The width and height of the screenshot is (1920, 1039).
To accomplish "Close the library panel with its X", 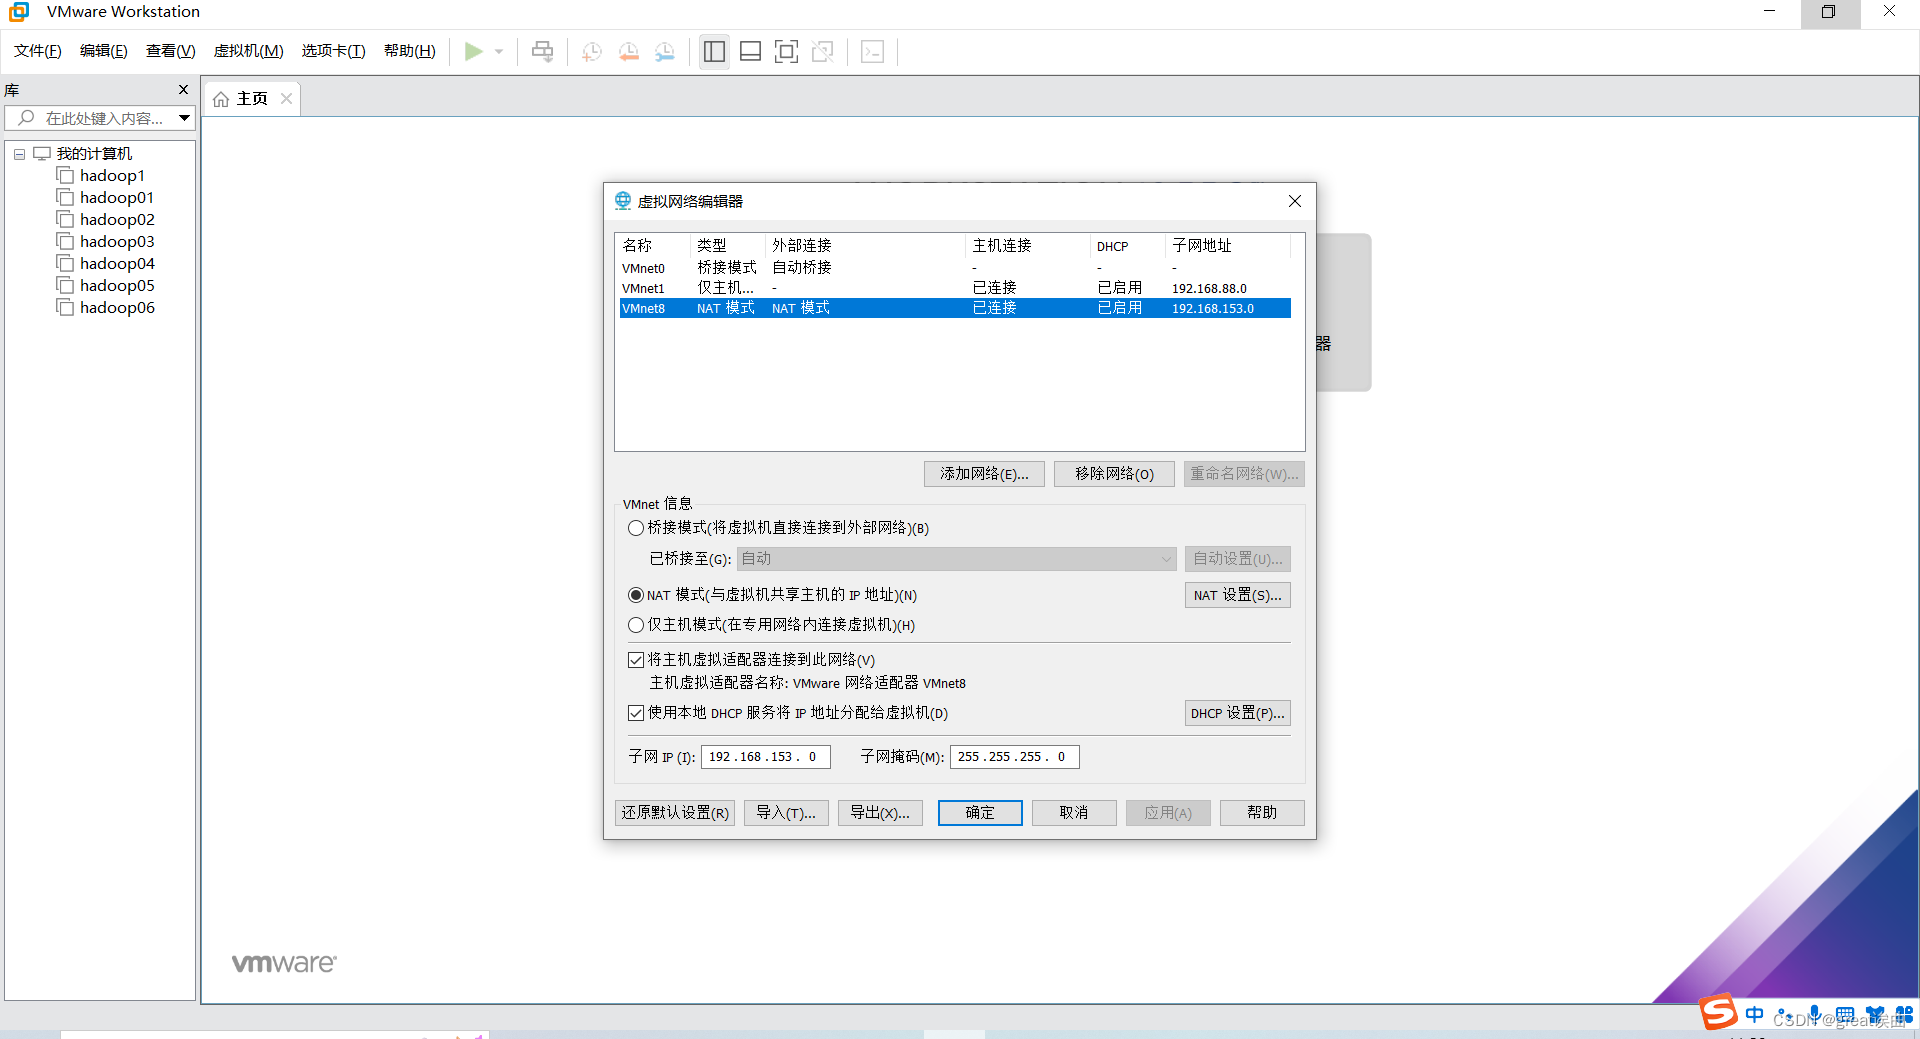I will pos(183,89).
